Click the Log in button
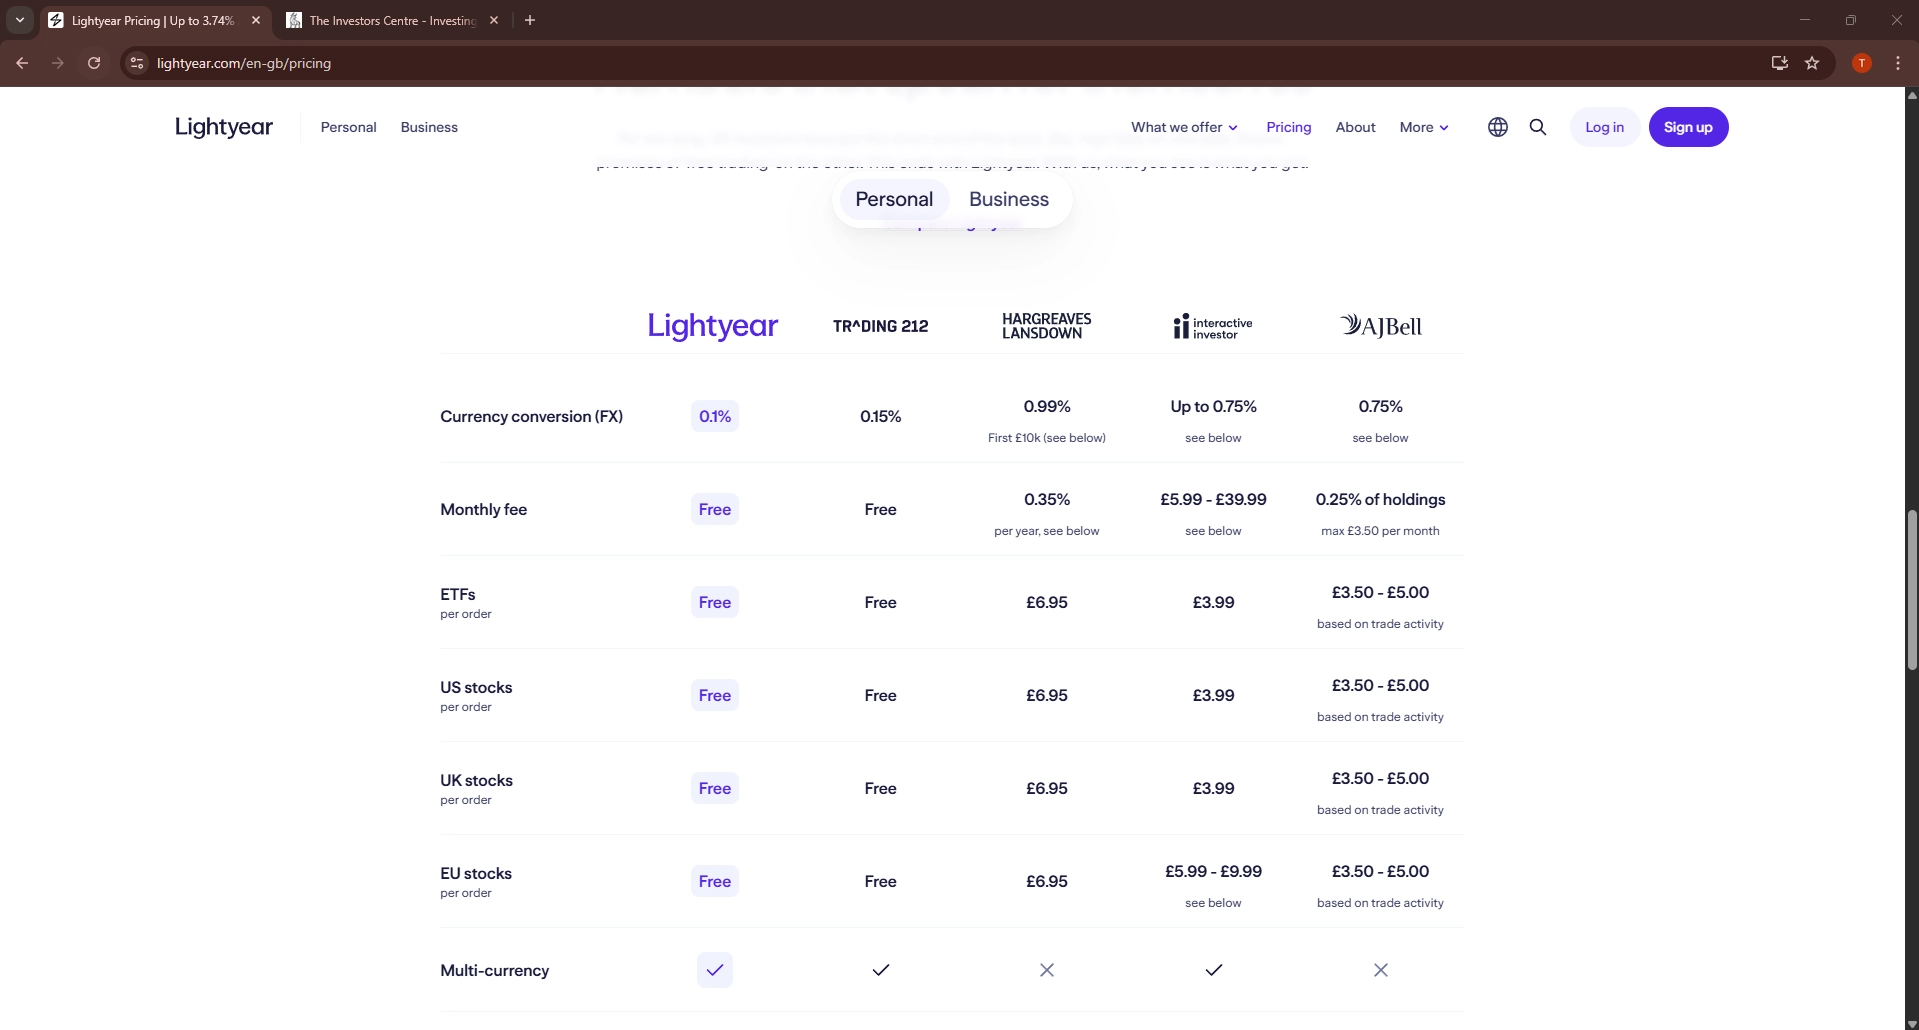This screenshot has width=1919, height=1030. click(x=1604, y=127)
